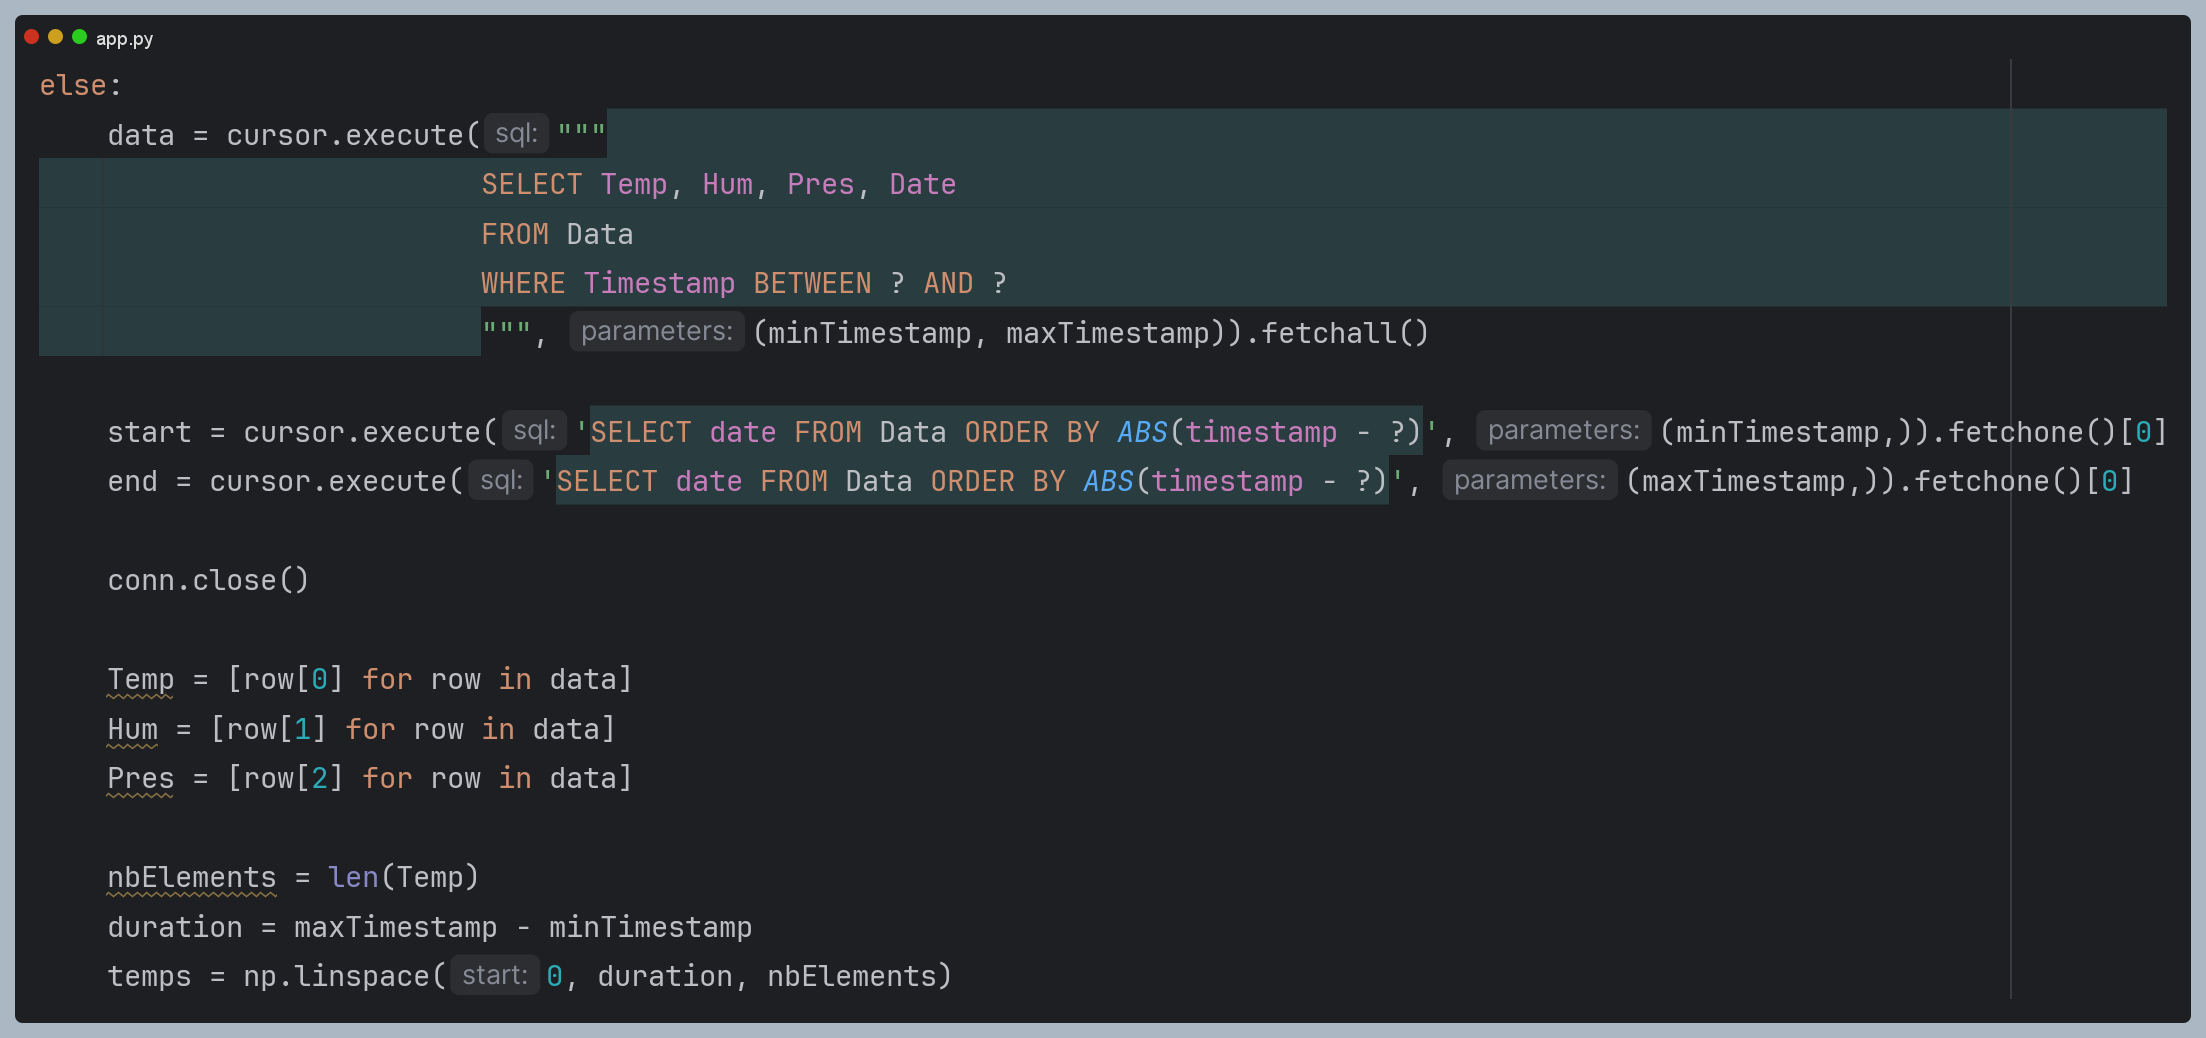Click the yellow minimize window button
The image size is (2206, 1038).
click(x=56, y=37)
